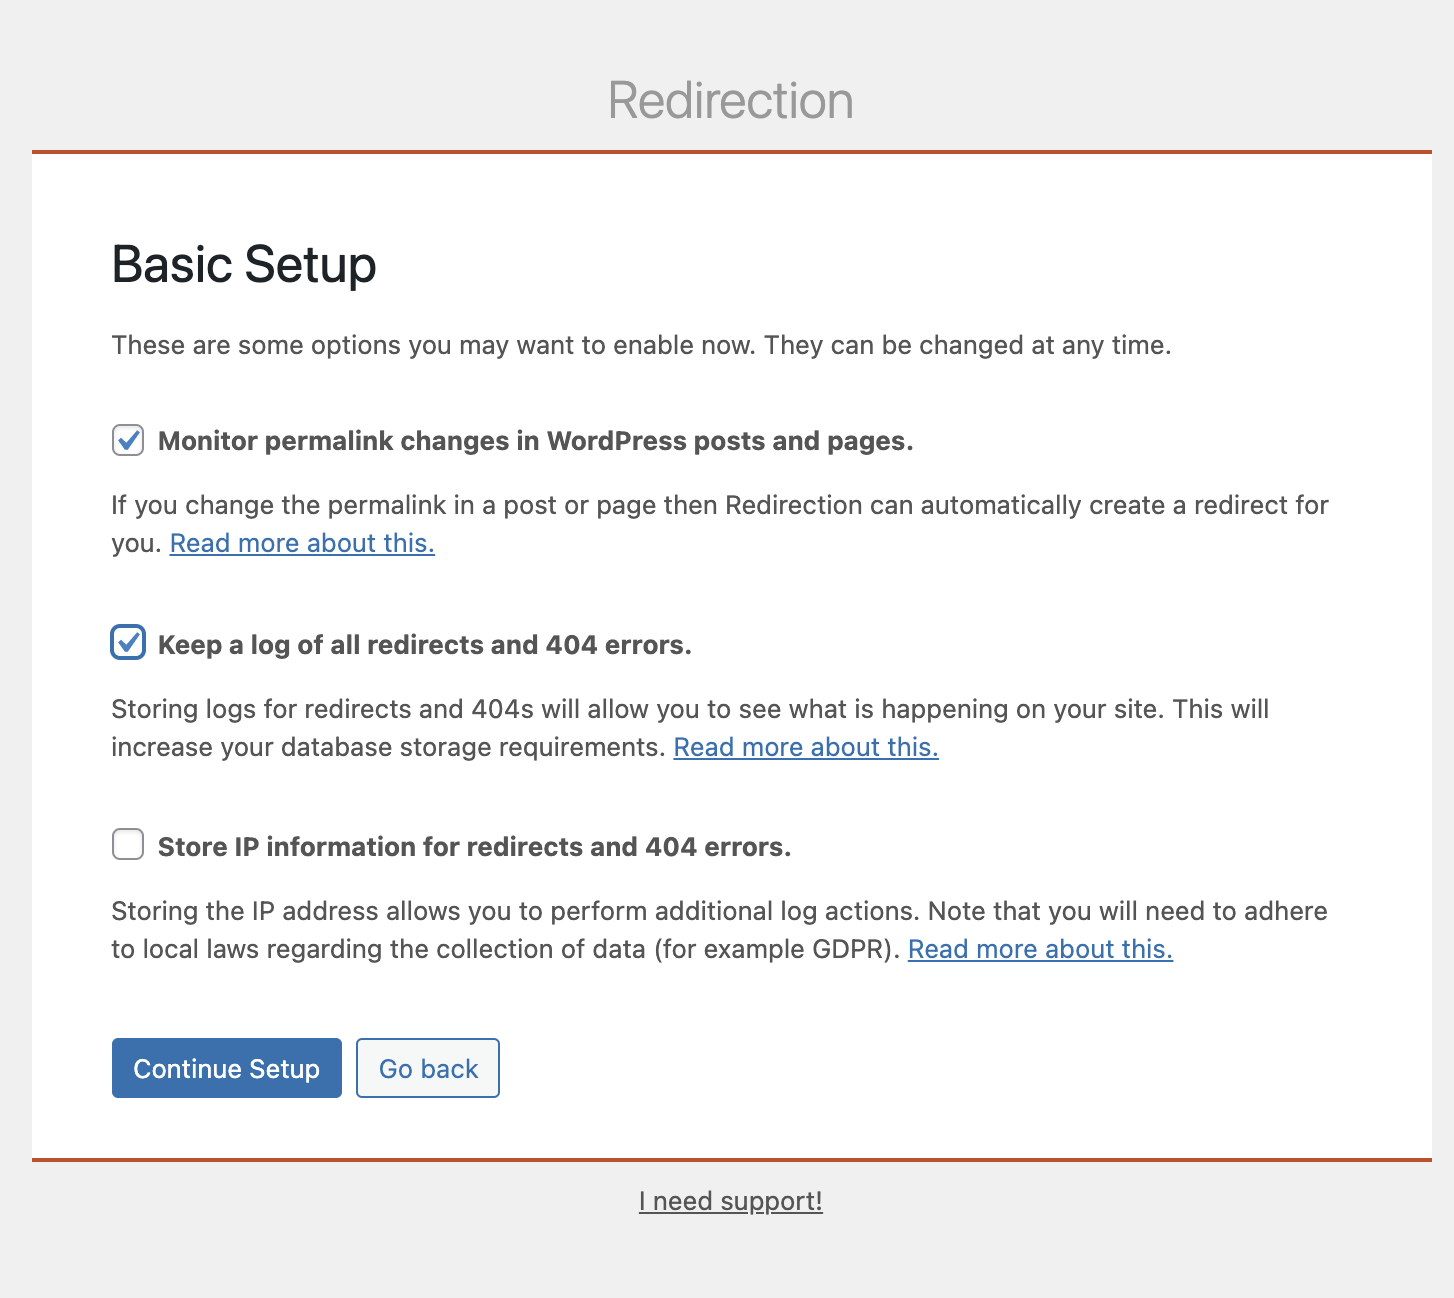Screen dimensions: 1454x1298
Task: Uncheck Monitor permalink changes checkbox
Action: (128, 440)
